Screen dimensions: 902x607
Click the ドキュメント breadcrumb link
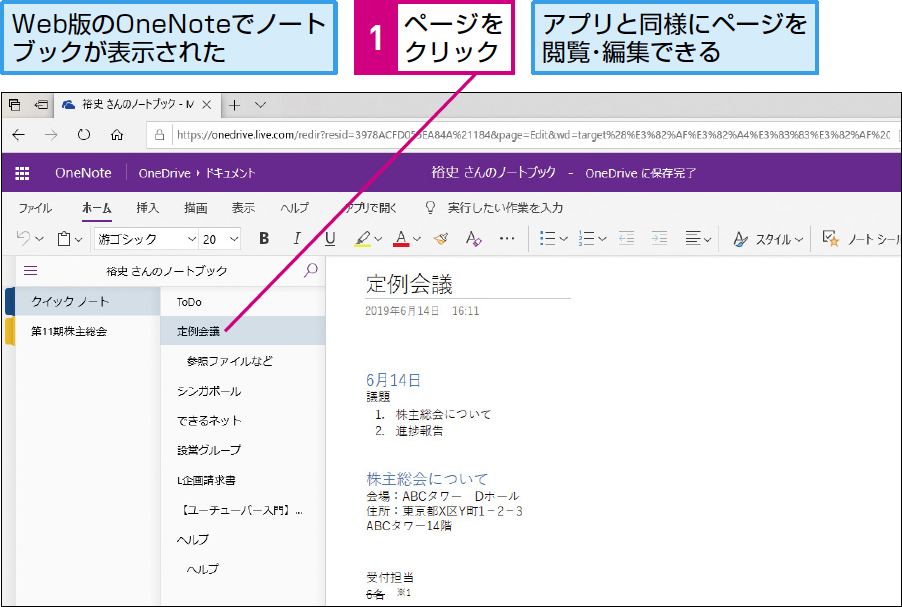coord(230,173)
